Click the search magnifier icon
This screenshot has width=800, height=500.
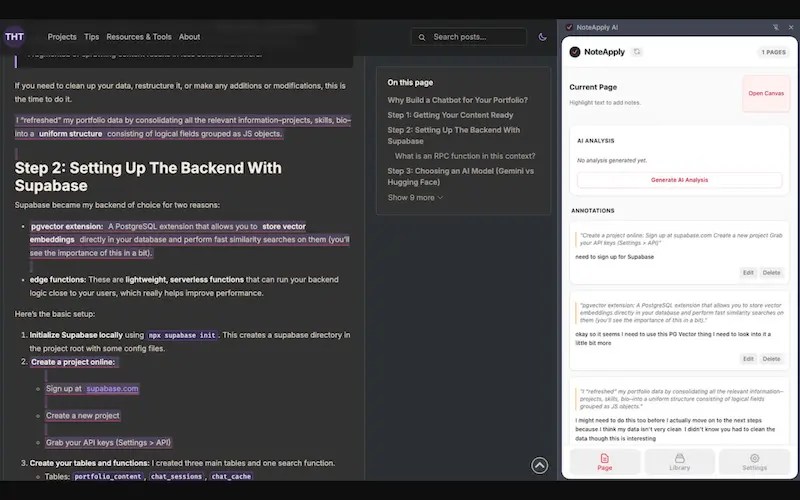click(x=422, y=37)
